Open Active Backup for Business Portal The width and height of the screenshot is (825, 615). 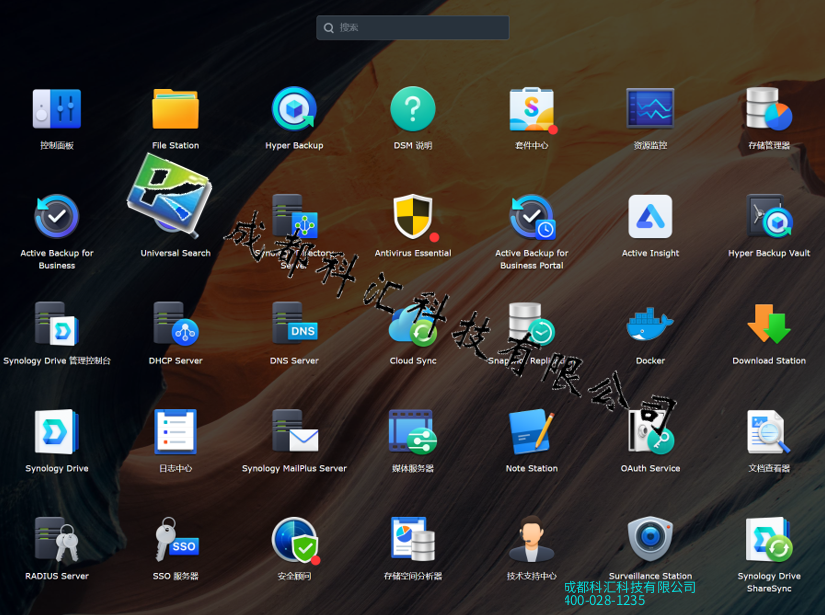(x=532, y=217)
